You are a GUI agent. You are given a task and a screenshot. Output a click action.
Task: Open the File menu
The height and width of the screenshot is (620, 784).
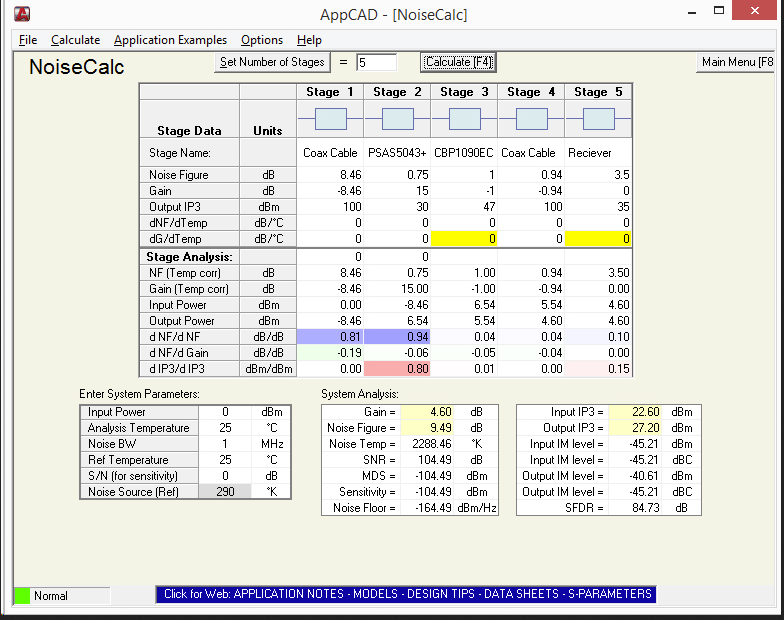pos(27,40)
